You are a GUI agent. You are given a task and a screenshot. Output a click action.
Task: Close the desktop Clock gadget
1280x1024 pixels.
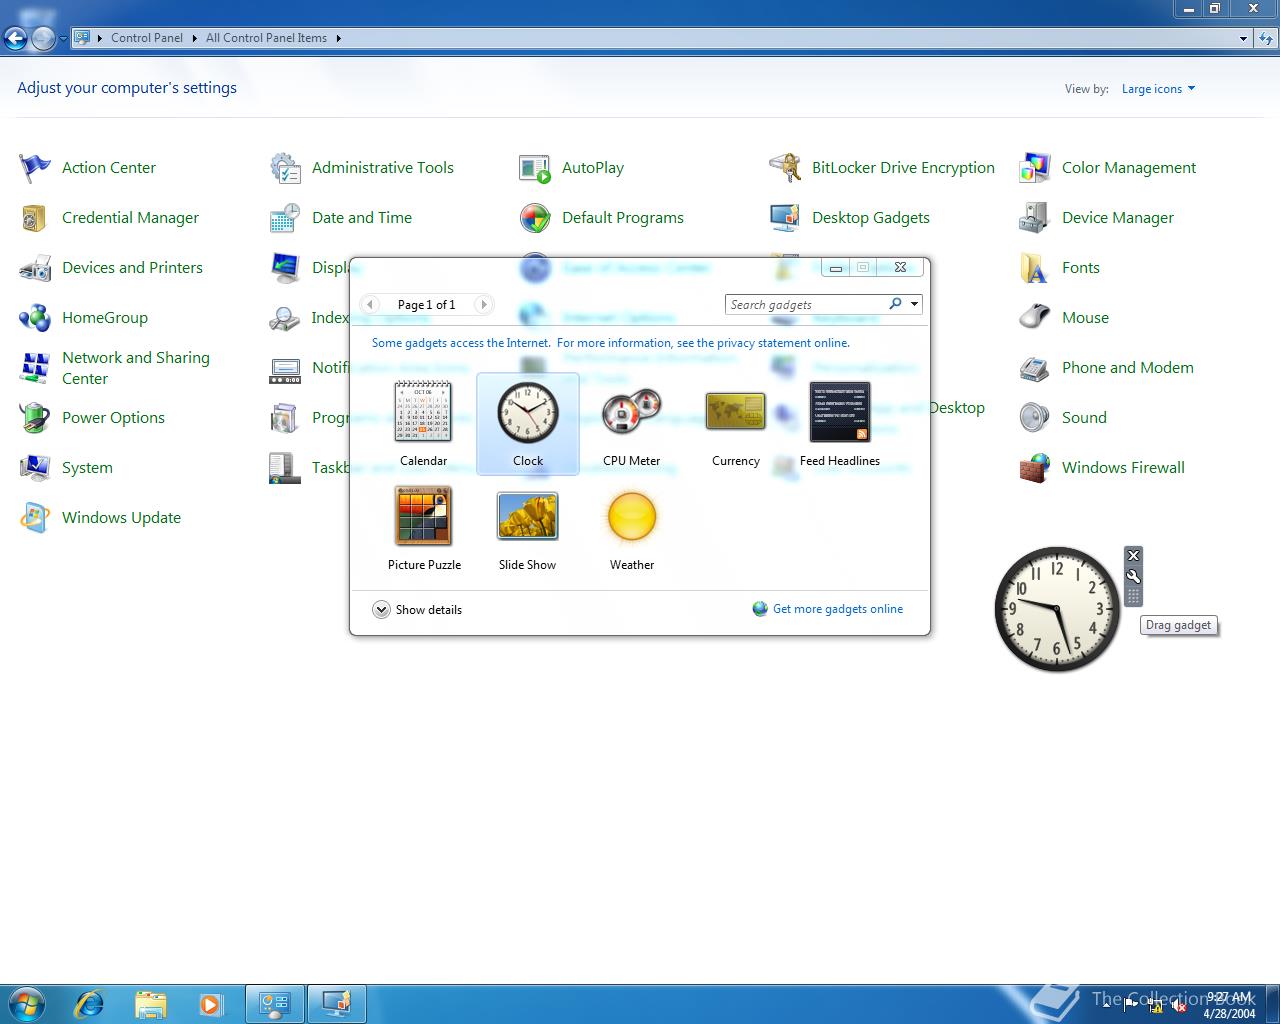click(x=1133, y=556)
